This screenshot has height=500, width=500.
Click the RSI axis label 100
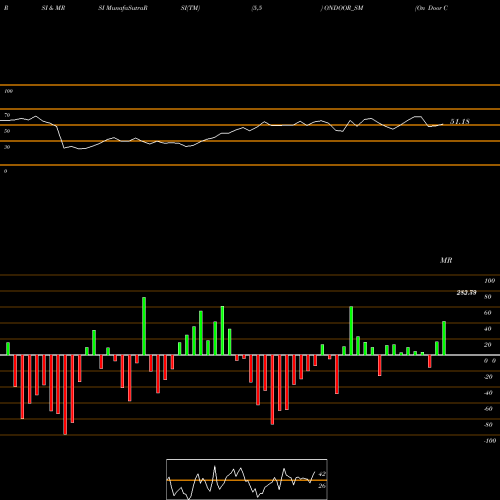pyautogui.click(x=8, y=91)
